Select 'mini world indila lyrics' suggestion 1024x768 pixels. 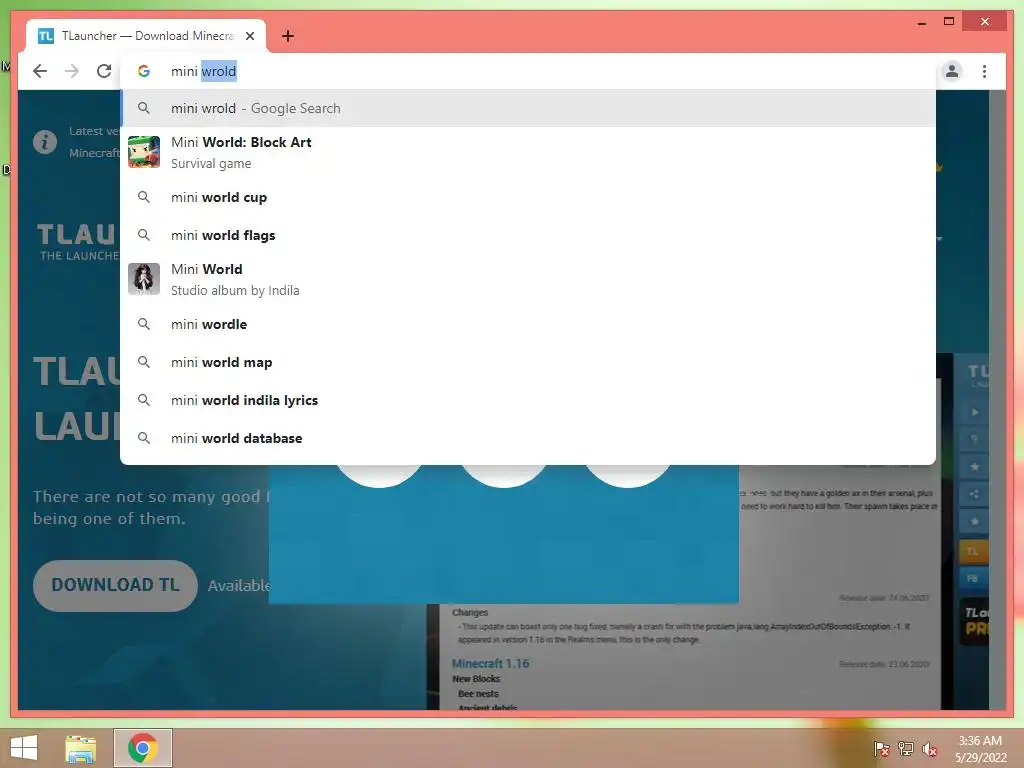[x=528, y=400]
